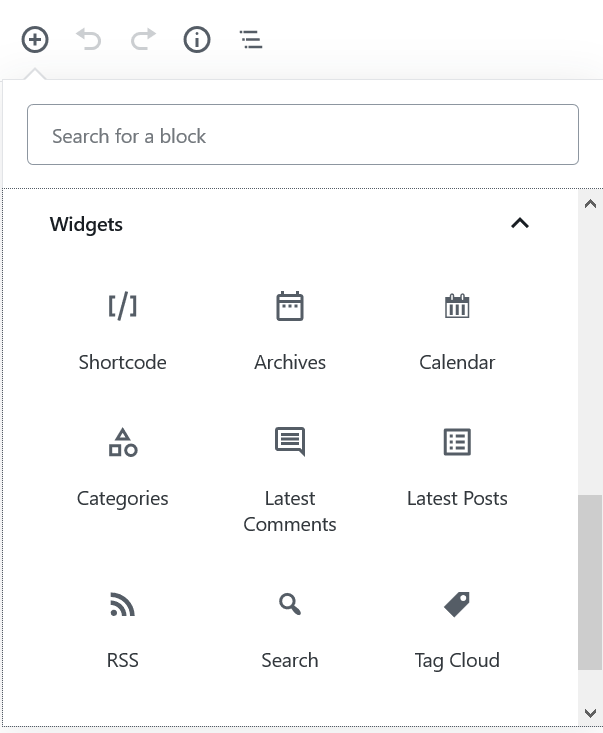Click the Widgets section heading
Viewport: 603px width, 733px height.
[86, 224]
